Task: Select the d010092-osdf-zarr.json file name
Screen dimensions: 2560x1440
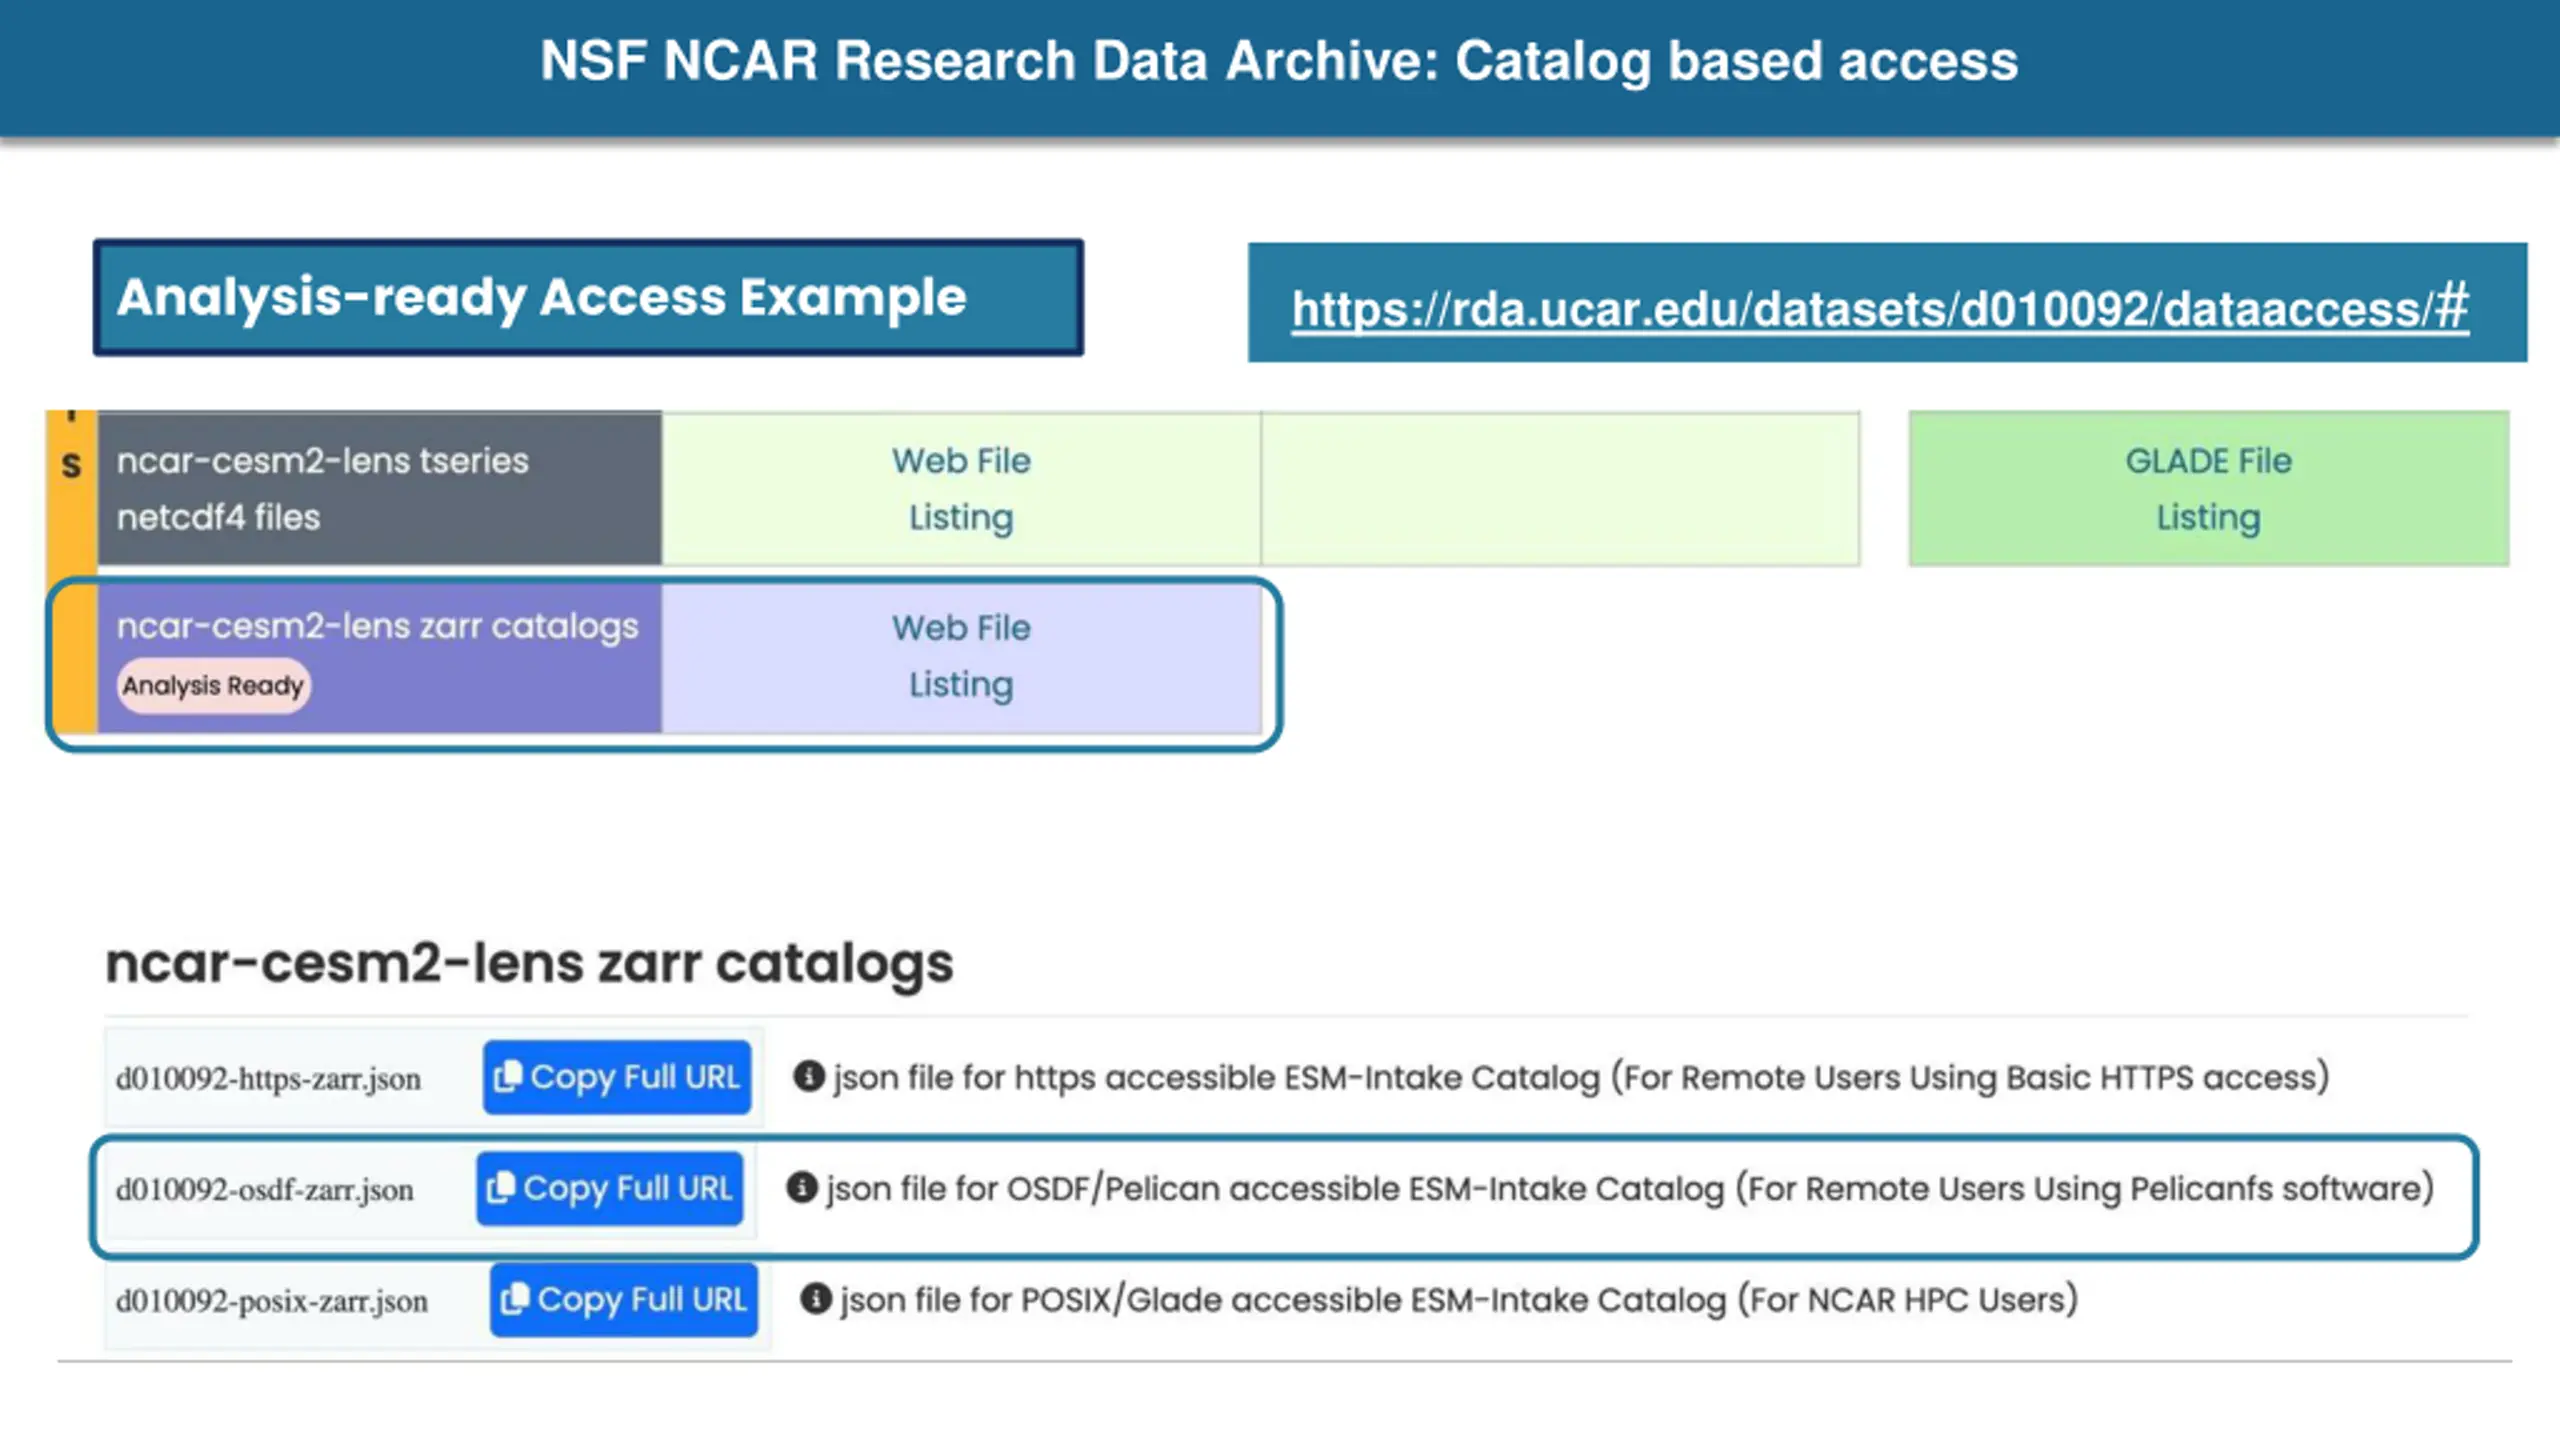Action: pos(264,1190)
